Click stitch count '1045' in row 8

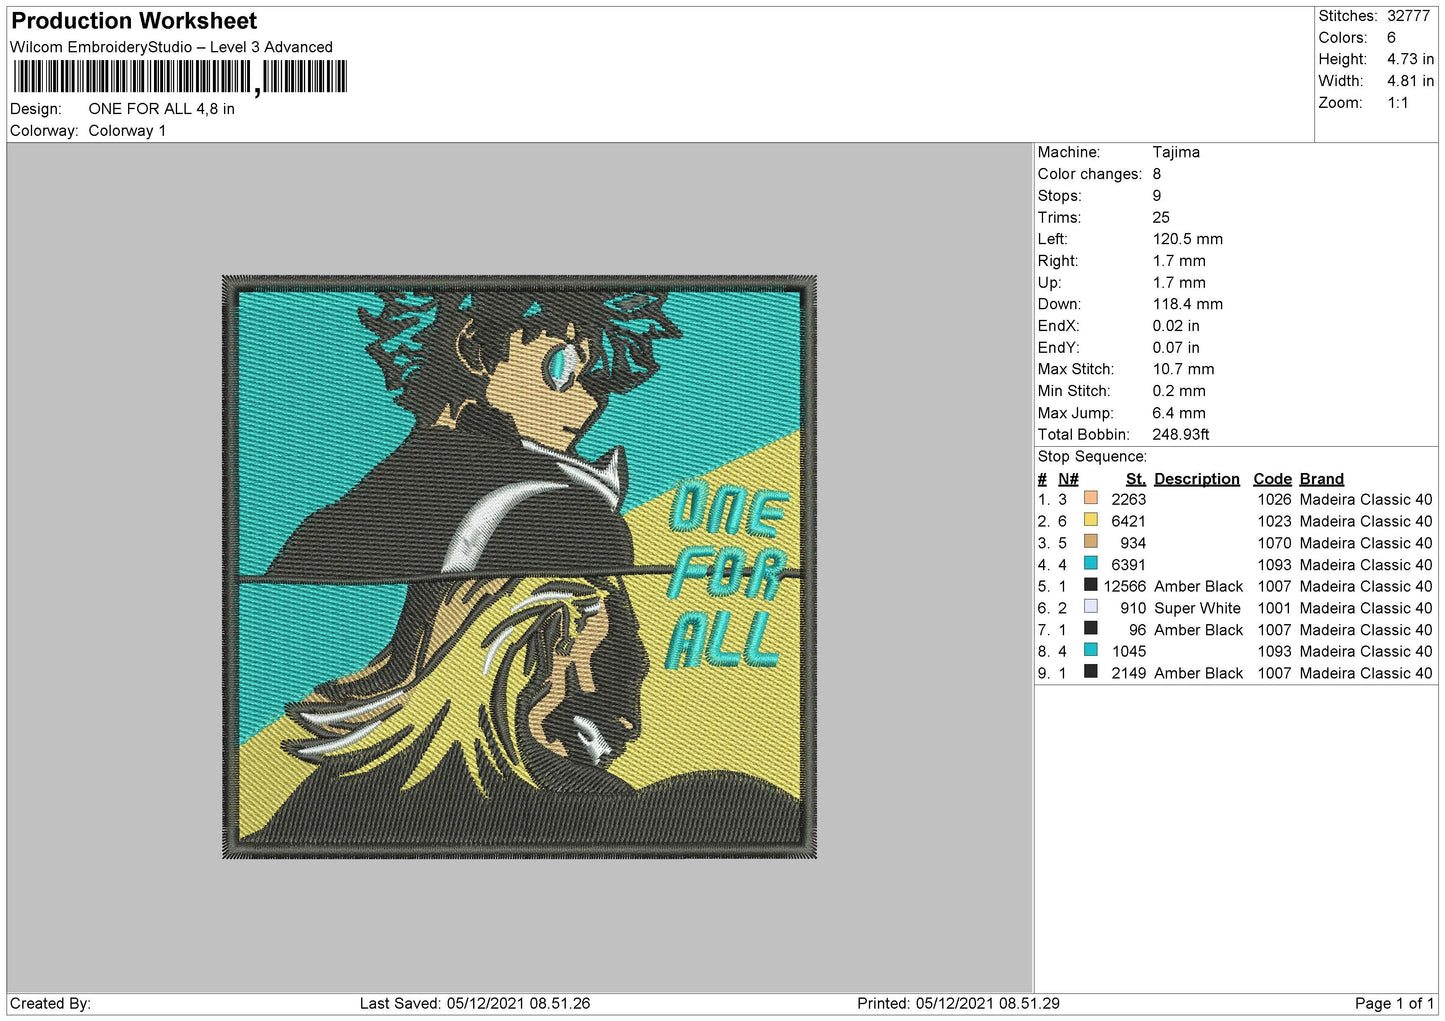pos(1128,651)
